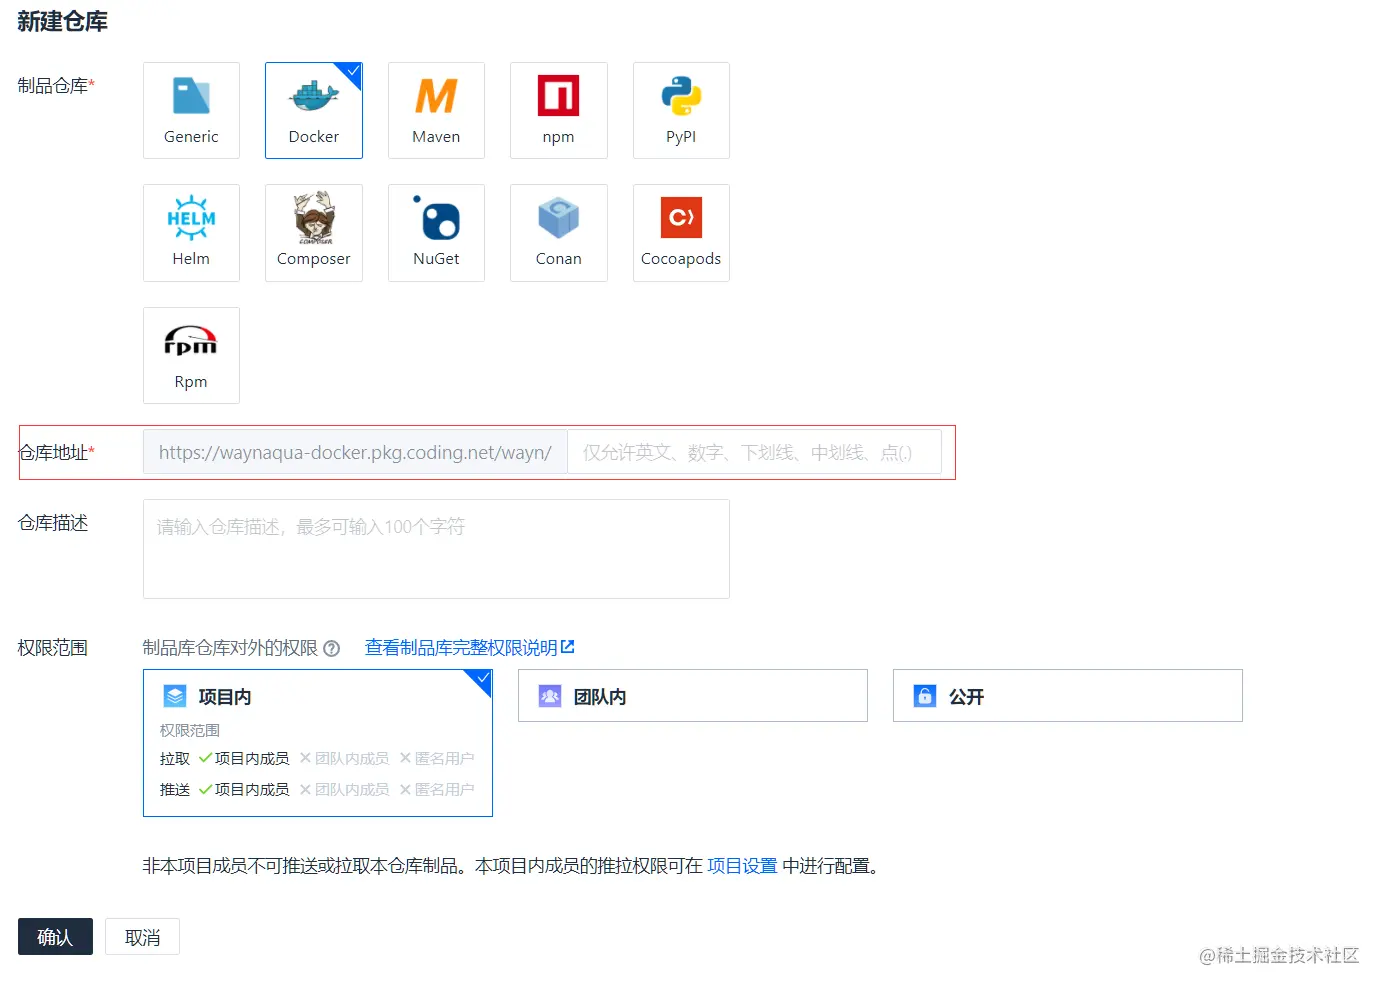Open the 项目设置 link
The image size is (1386, 992).
click(741, 865)
